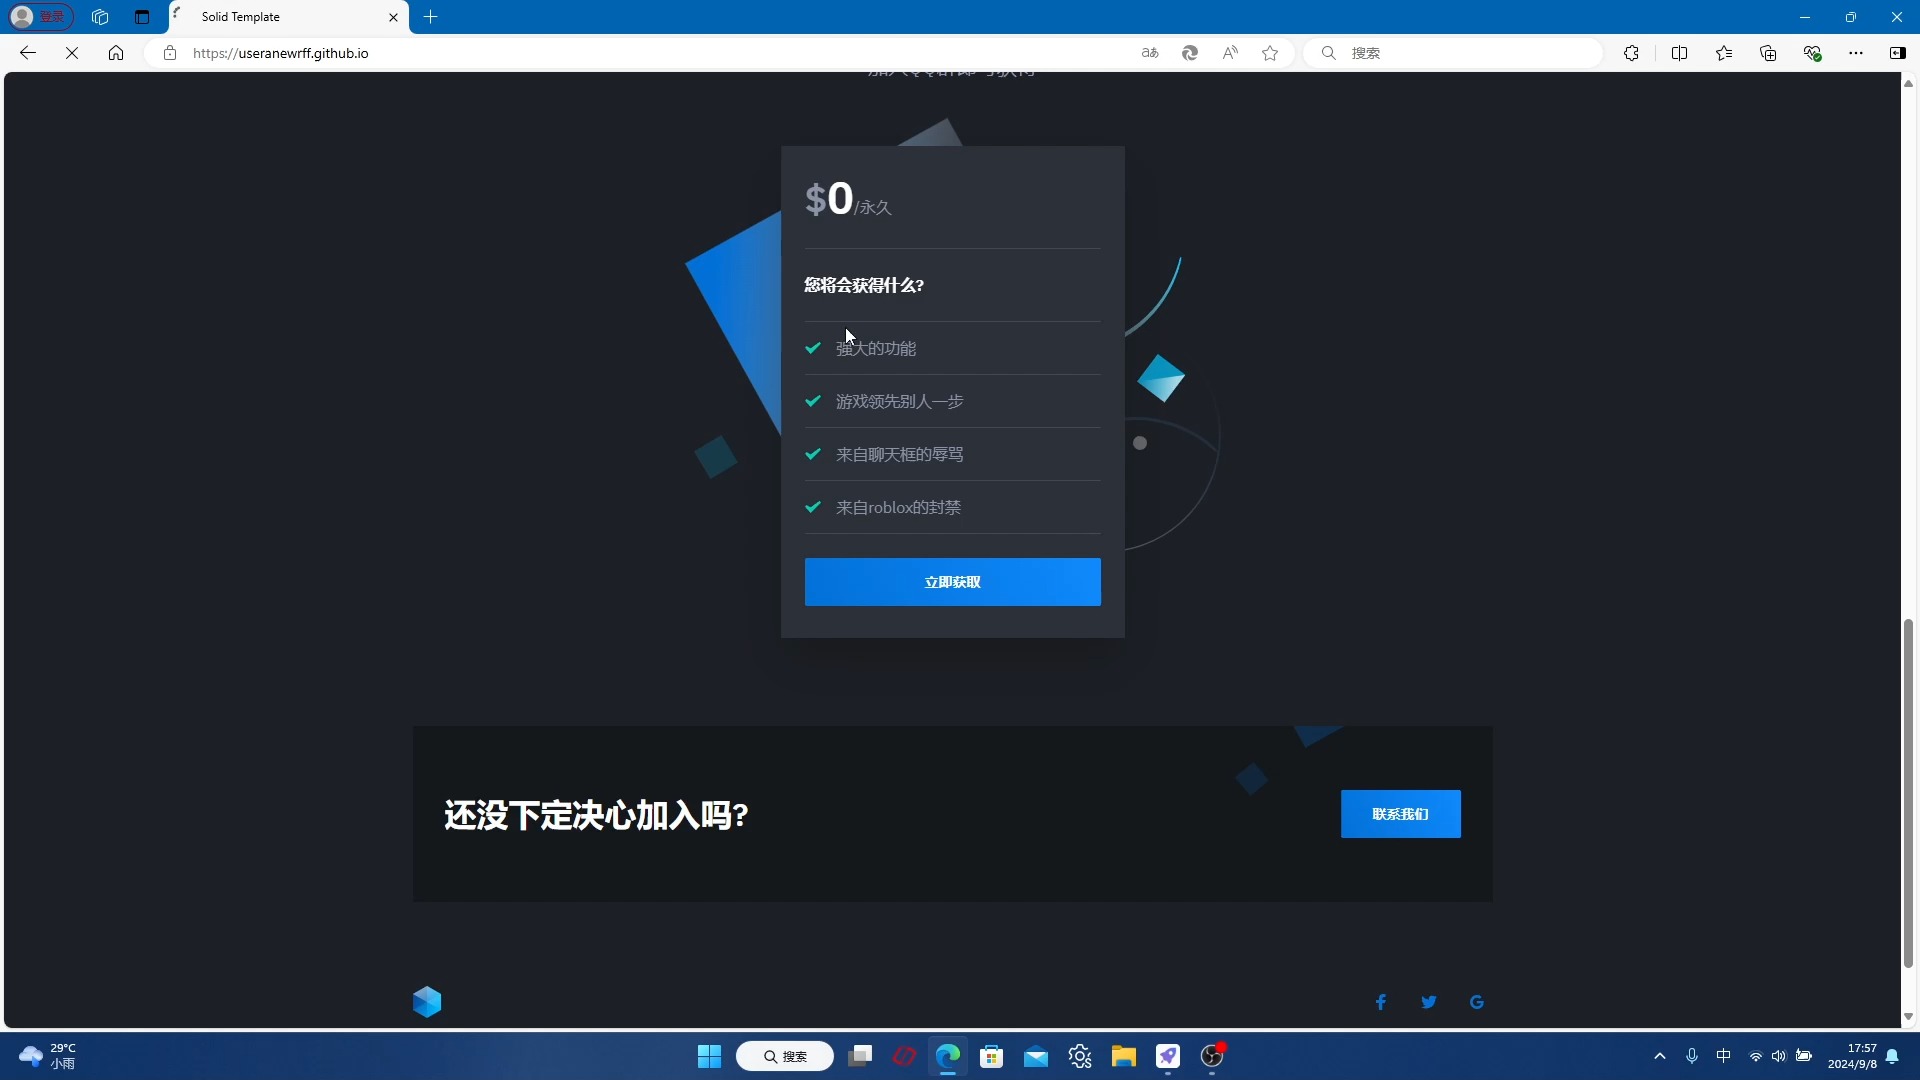Click the browser favorites star icon

(1270, 53)
